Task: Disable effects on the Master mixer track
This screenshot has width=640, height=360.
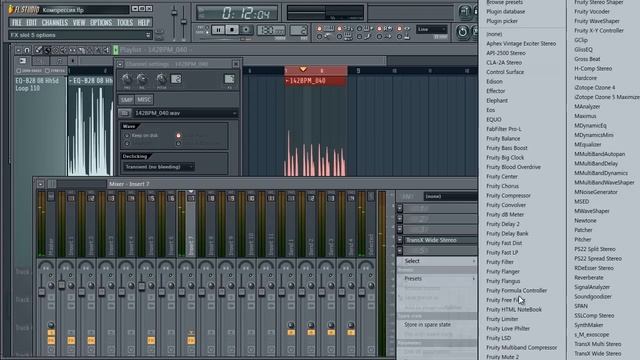Action: (x=51, y=340)
